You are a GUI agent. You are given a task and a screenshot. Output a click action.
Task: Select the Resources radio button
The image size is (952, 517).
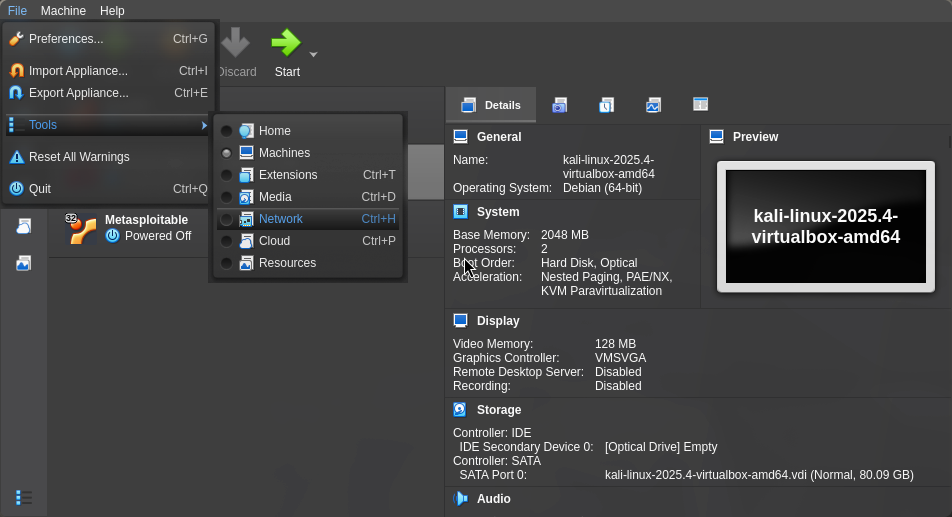coord(226,263)
